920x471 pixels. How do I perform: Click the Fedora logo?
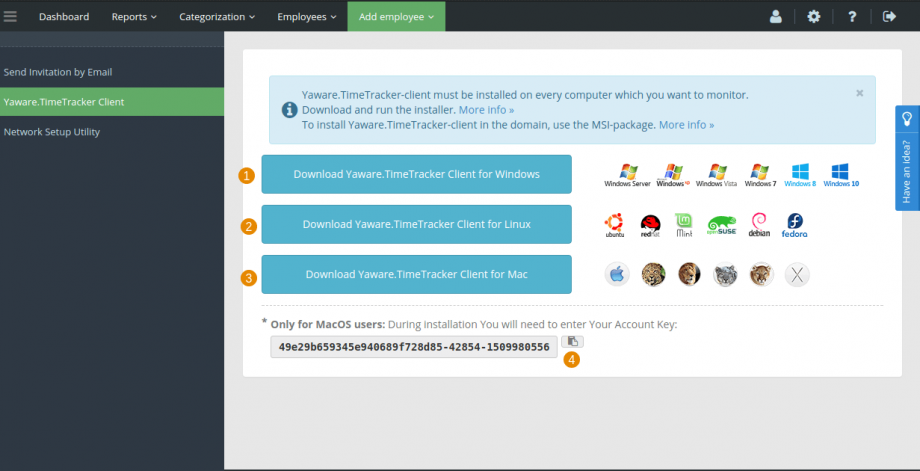point(794,225)
